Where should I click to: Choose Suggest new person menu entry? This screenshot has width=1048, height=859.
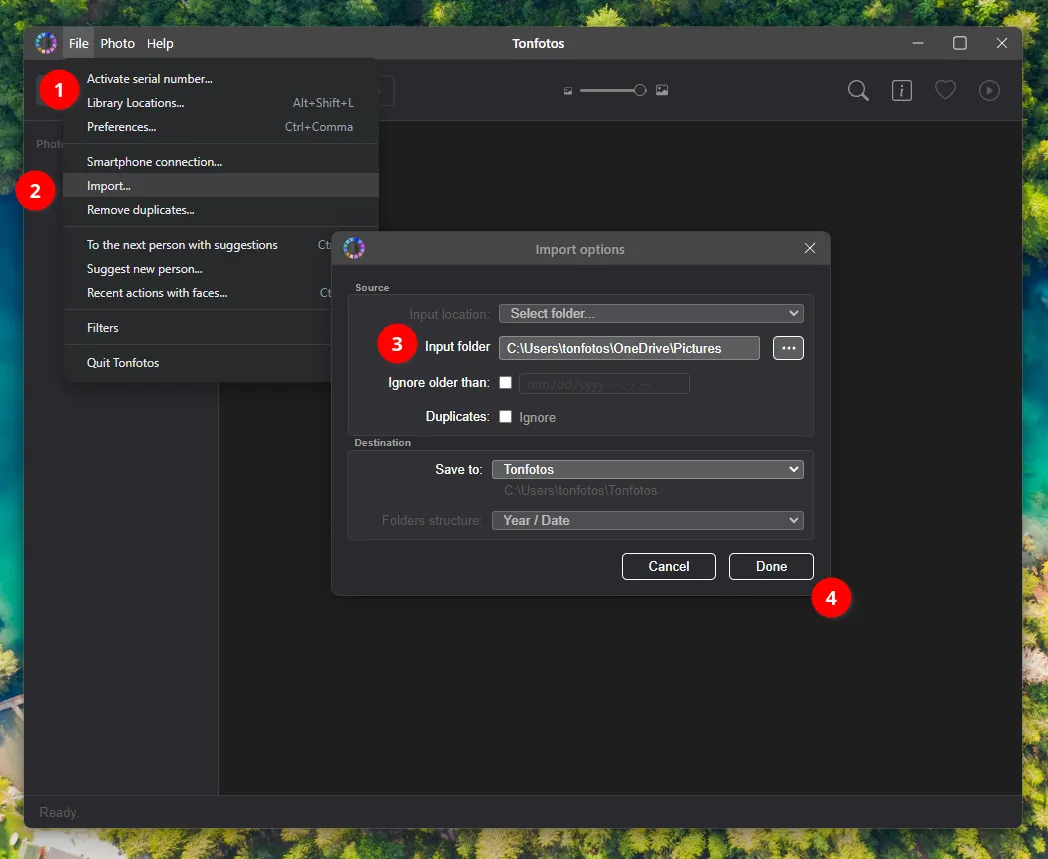[x=197, y=269]
